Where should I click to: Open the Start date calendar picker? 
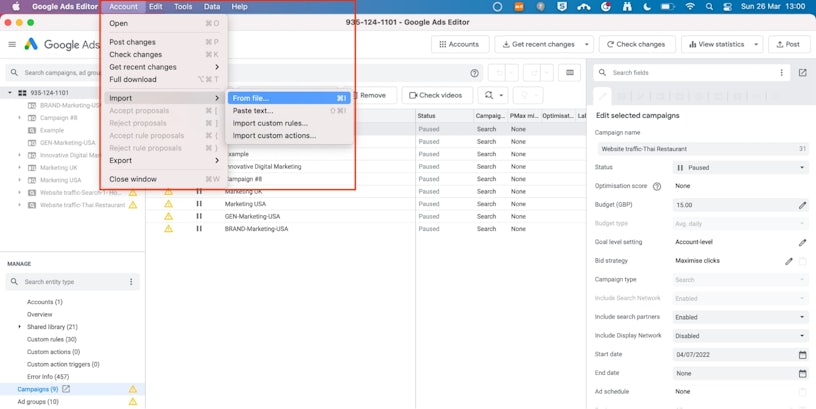tap(802, 355)
